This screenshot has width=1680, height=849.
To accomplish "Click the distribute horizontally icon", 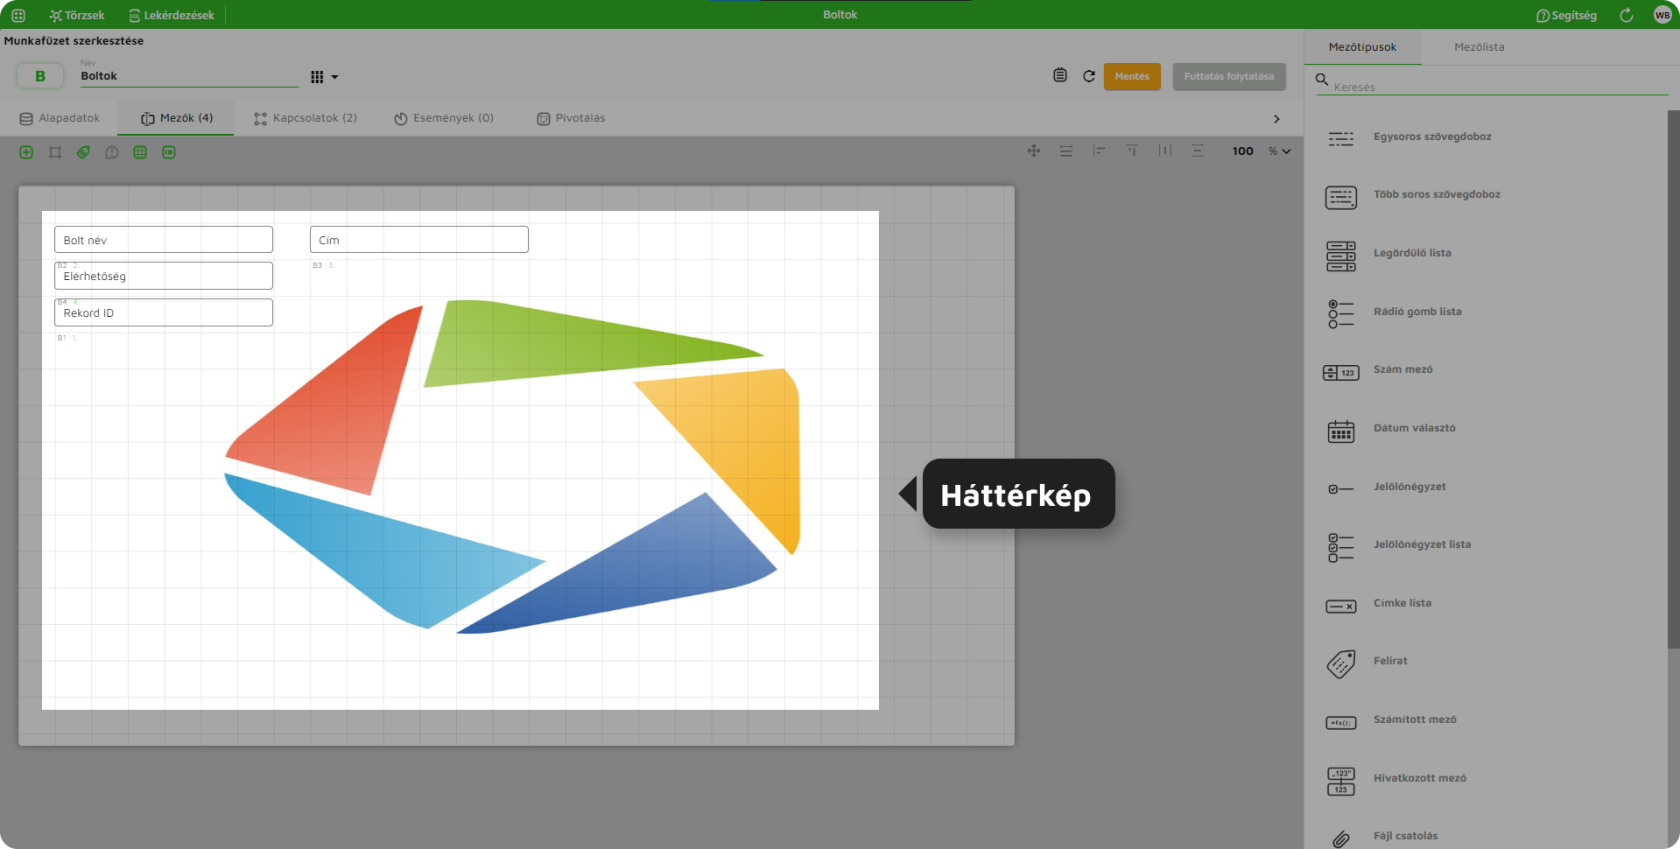I will click(x=1165, y=151).
